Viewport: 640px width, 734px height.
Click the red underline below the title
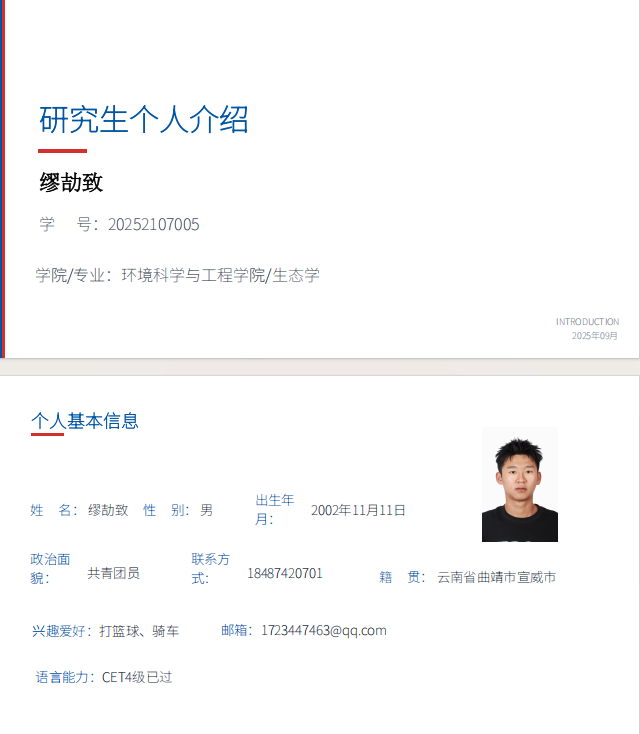point(62,151)
